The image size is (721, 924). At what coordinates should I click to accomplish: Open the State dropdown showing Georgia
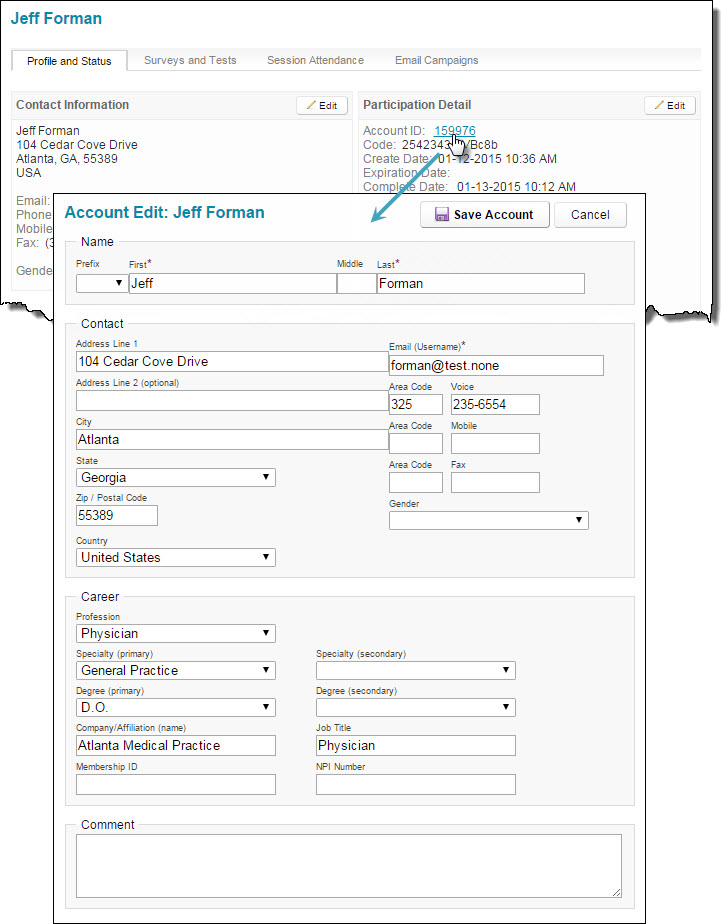(176, 477)
